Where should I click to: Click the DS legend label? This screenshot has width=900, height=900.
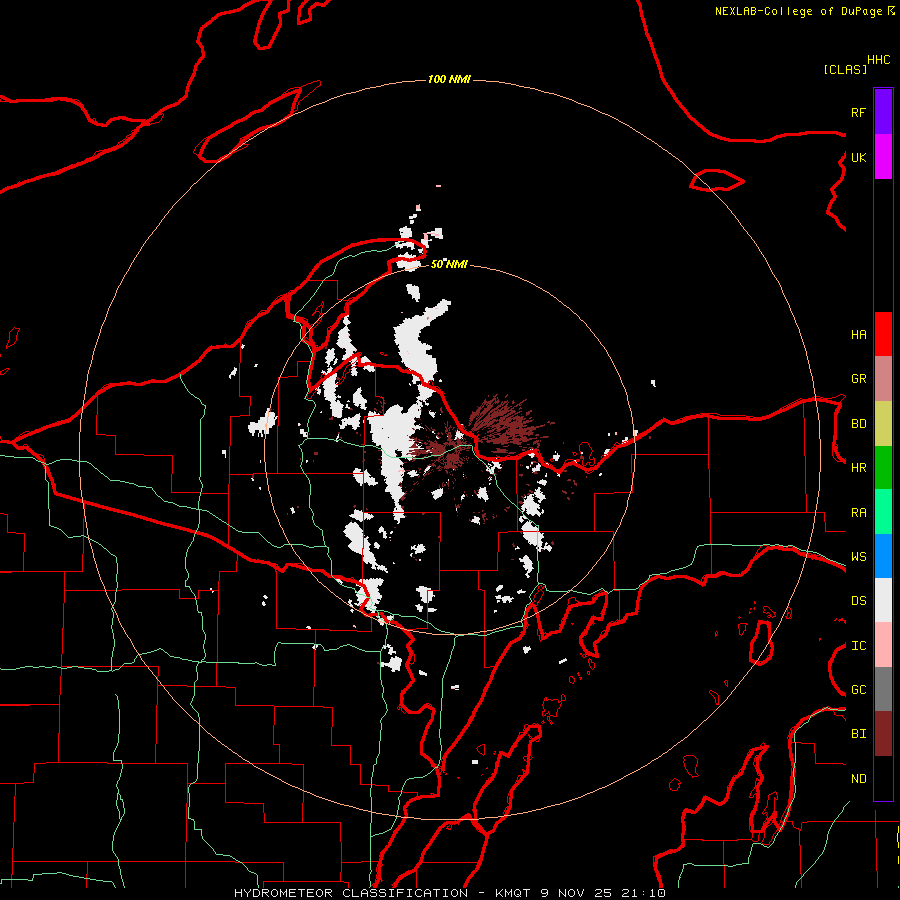(858, 601)
